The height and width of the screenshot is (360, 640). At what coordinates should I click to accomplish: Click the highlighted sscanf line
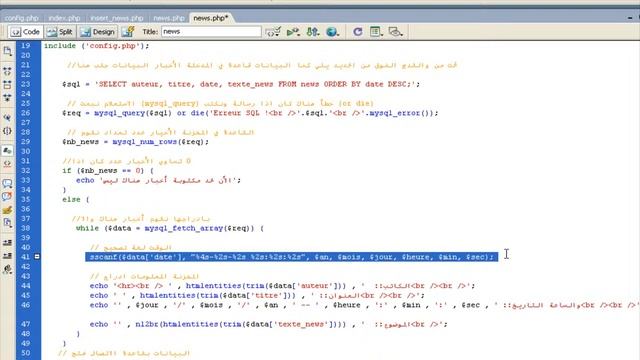[x=291, y=257]
